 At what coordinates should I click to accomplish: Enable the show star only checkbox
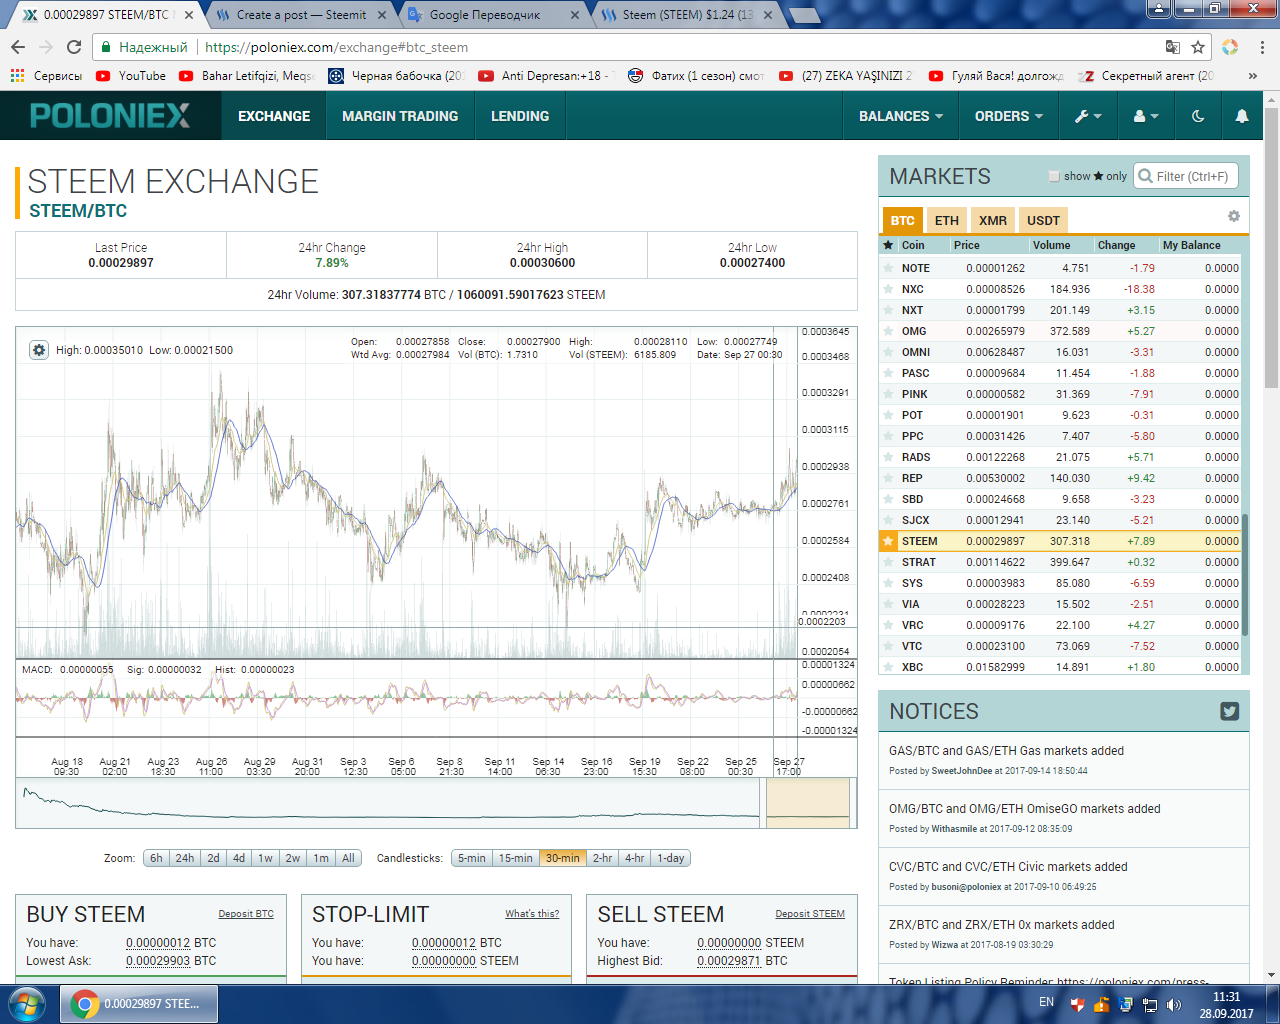point(1054,176)
